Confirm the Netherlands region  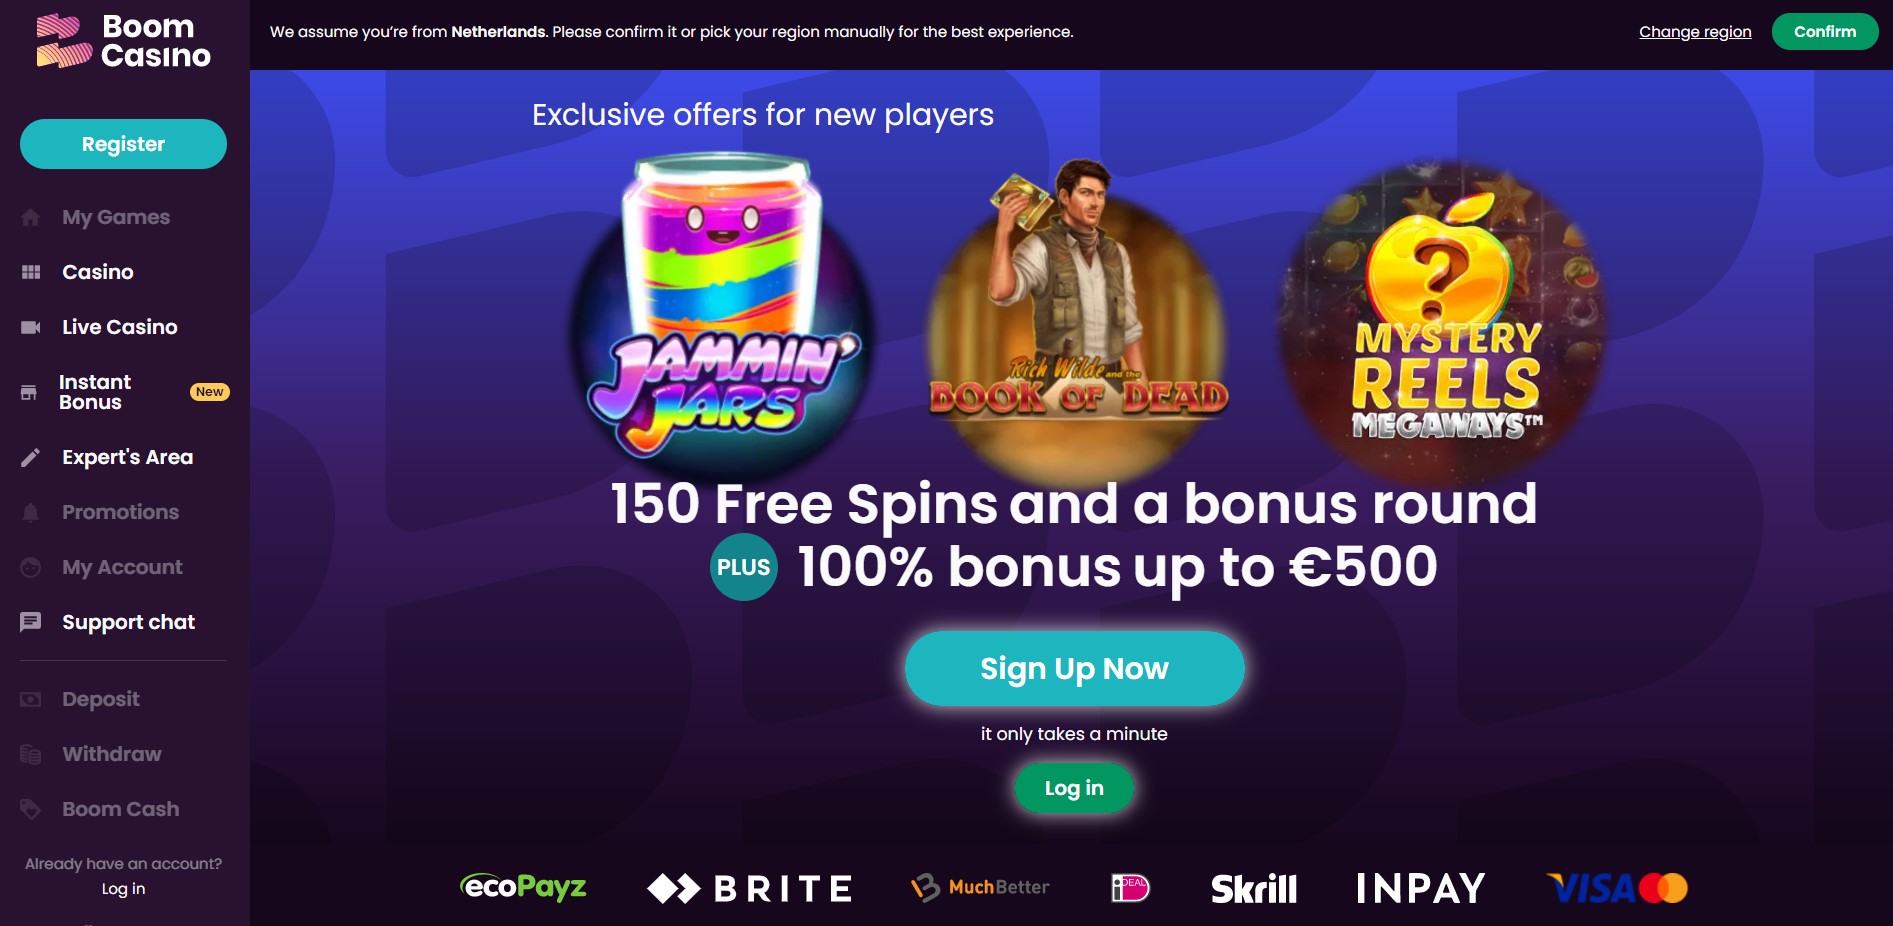[1825, 31]
